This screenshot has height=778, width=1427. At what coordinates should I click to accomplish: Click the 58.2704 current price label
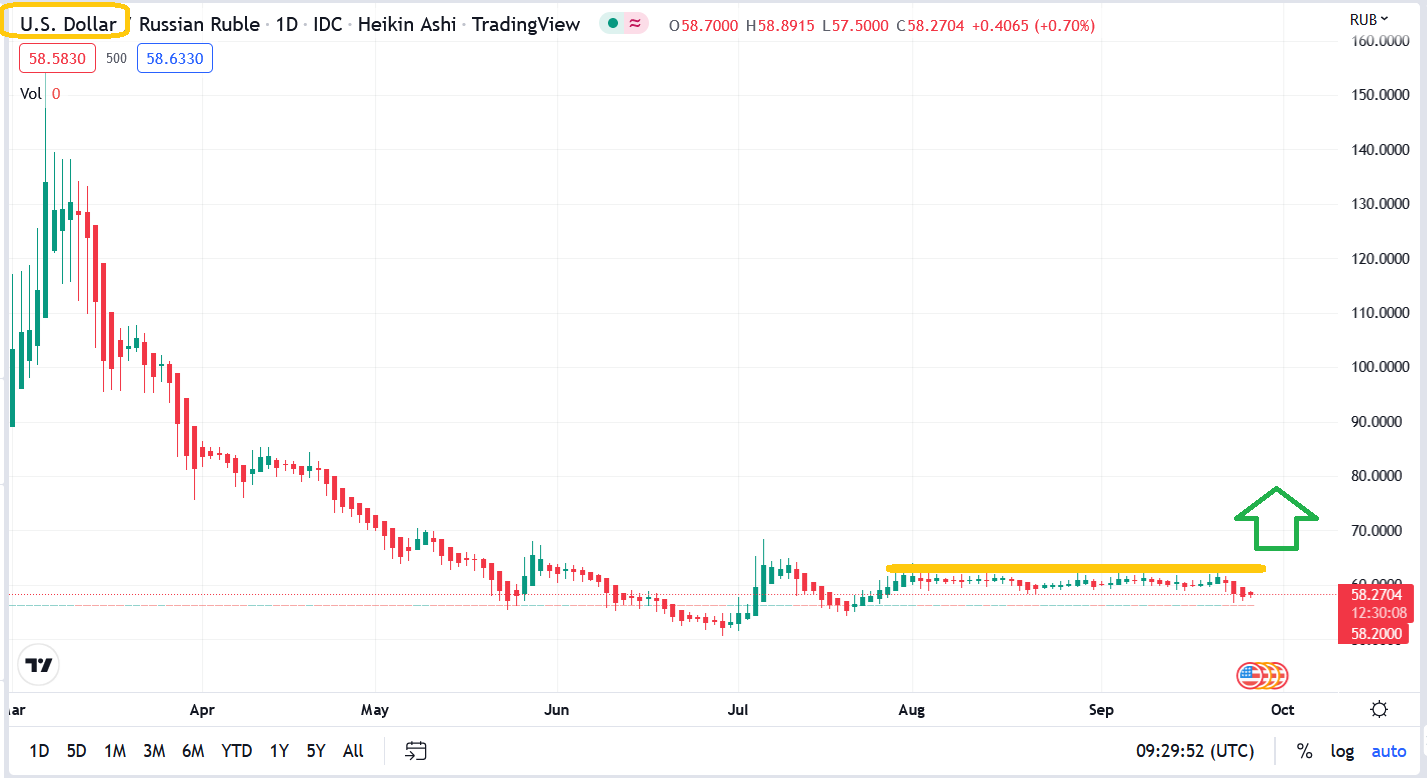pos(1379,594)
